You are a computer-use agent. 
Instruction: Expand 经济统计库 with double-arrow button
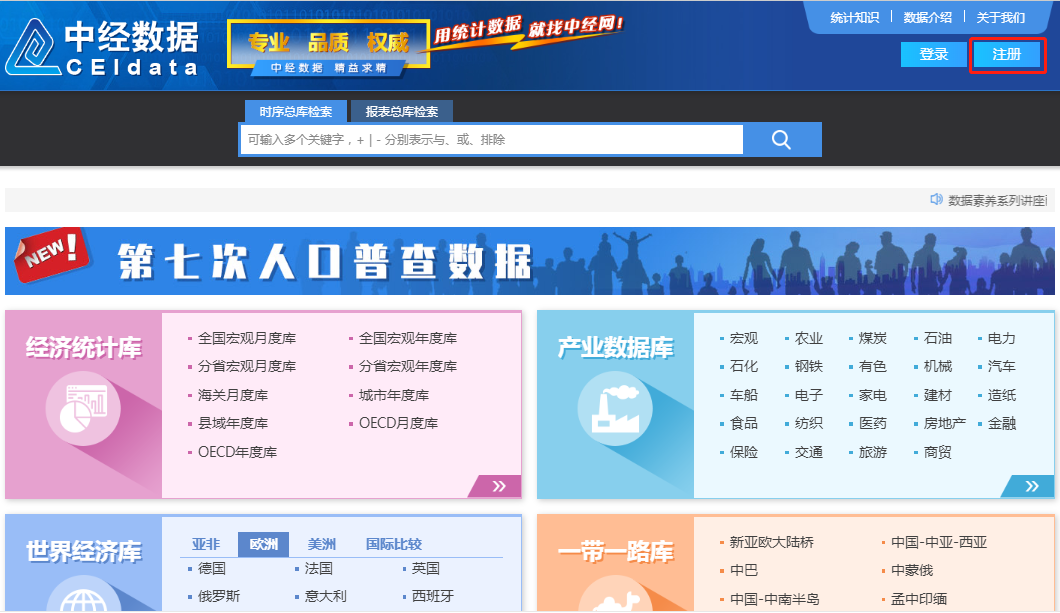pyautogui.click(x=494, y=486)
